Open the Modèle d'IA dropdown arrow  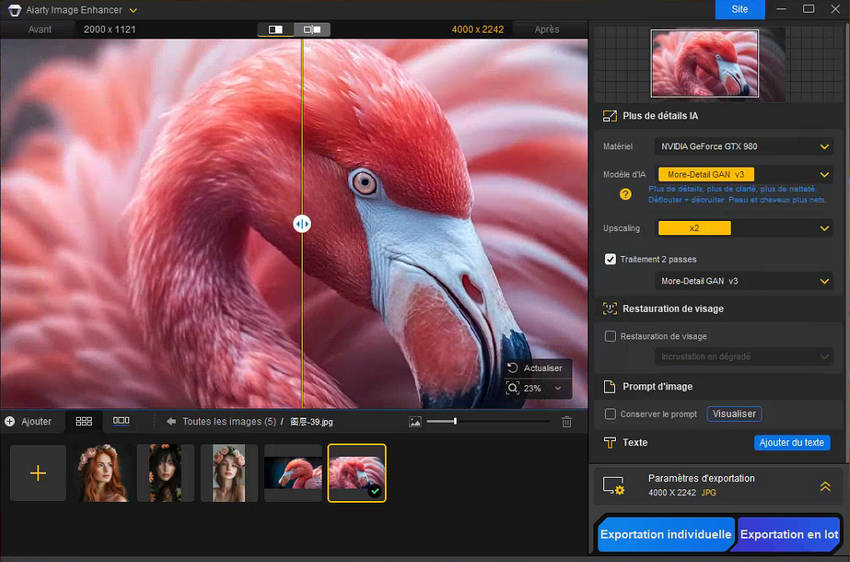pos(824,175)
